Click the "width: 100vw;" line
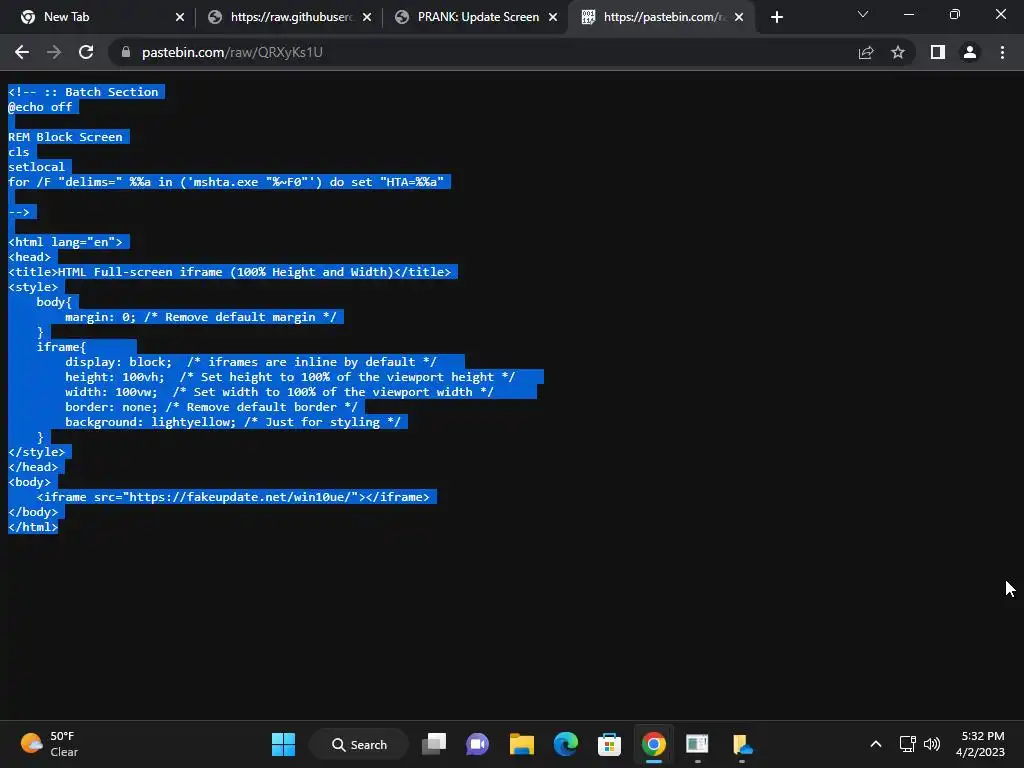 pos(279,392)
